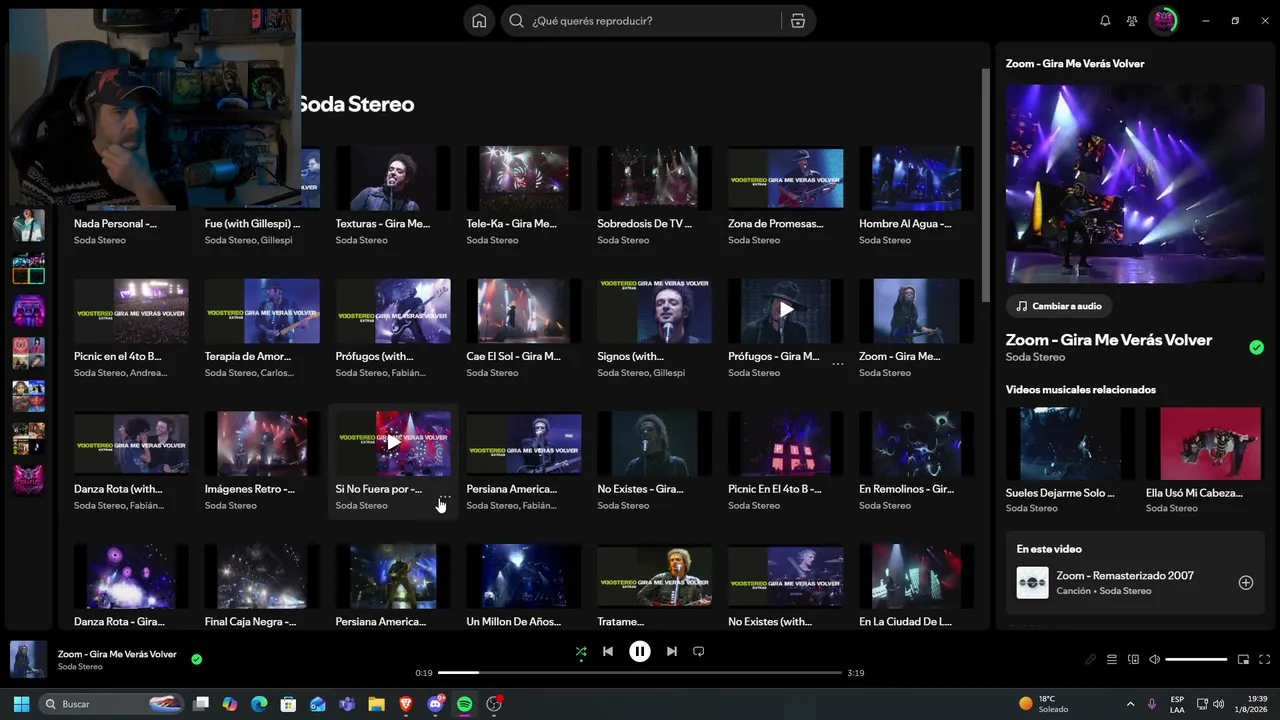Image resolution: width=1280 pixels, height=720 pixels.
Task: Open File Explorer from taskbar
Action: click(376, 704)
